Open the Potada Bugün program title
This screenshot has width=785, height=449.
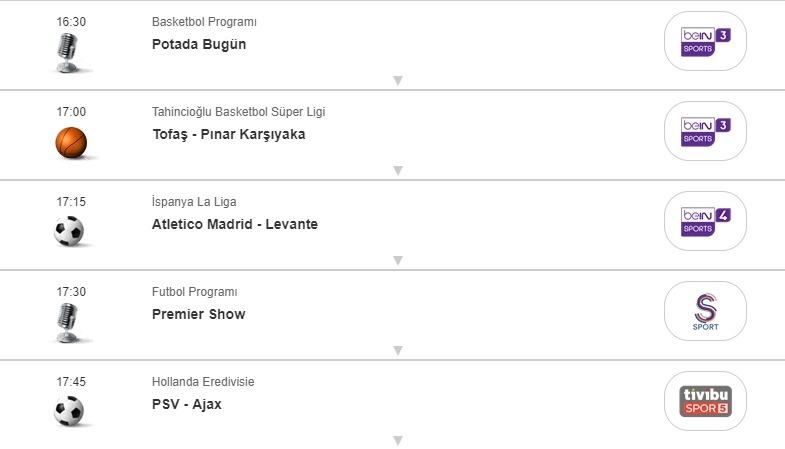pos(199,44)
